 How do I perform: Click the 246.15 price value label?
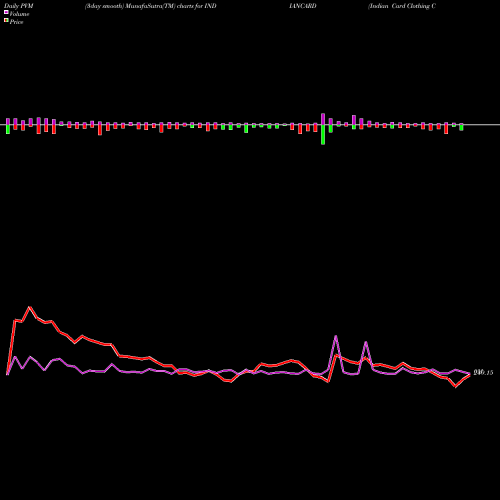[483, 373]
